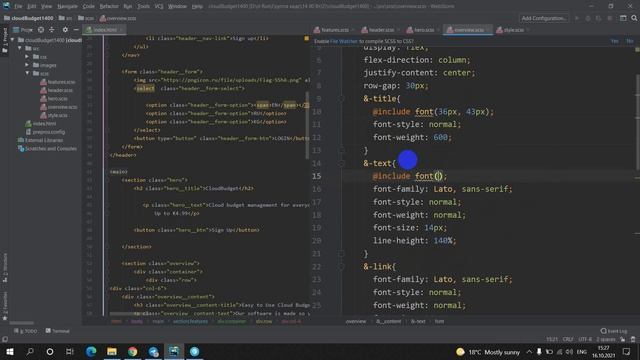Open the Code menu
This screenshot has width=640, height=360.
(x=89, y=6)
